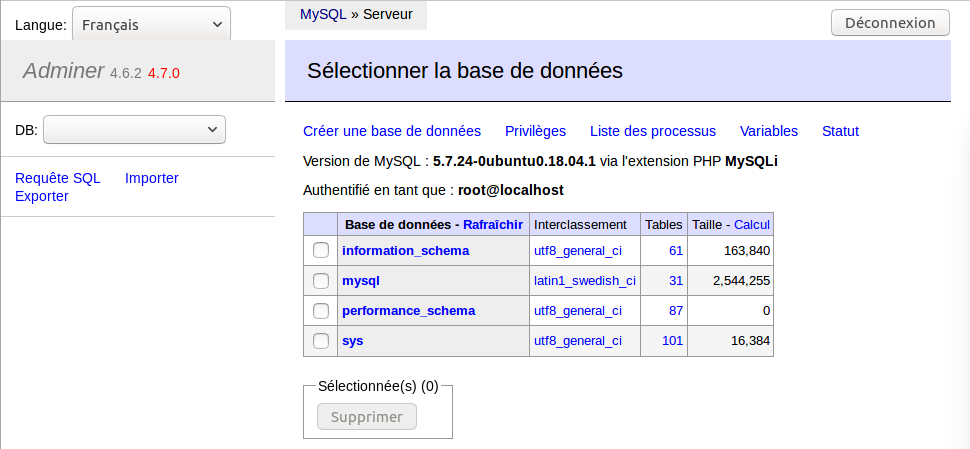Open Requête SQL in sidebar
This screenshot has width=970, height=449.
(58, 178)
